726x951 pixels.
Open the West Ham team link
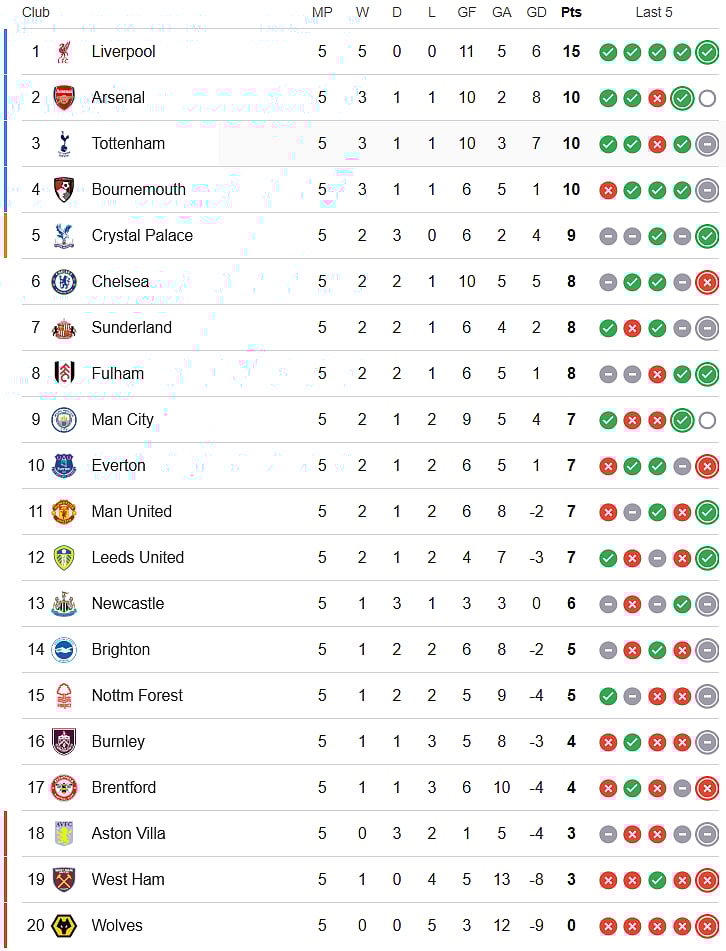point(128,880)
